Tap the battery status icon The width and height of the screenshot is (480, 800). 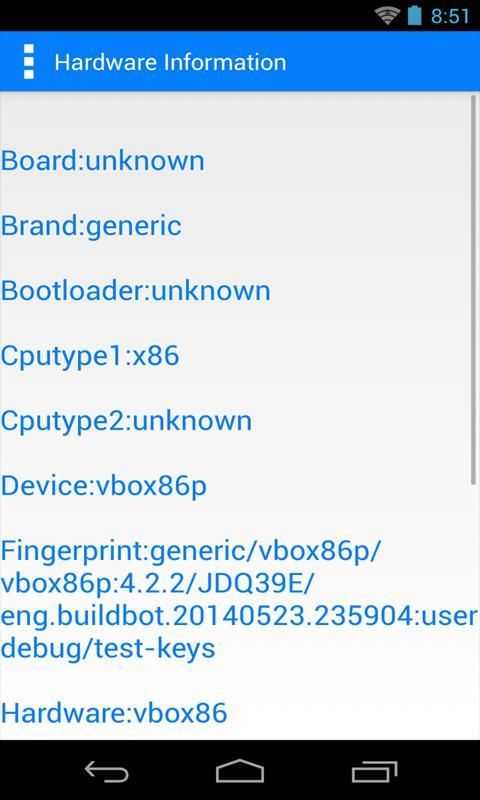coord(415,15)
